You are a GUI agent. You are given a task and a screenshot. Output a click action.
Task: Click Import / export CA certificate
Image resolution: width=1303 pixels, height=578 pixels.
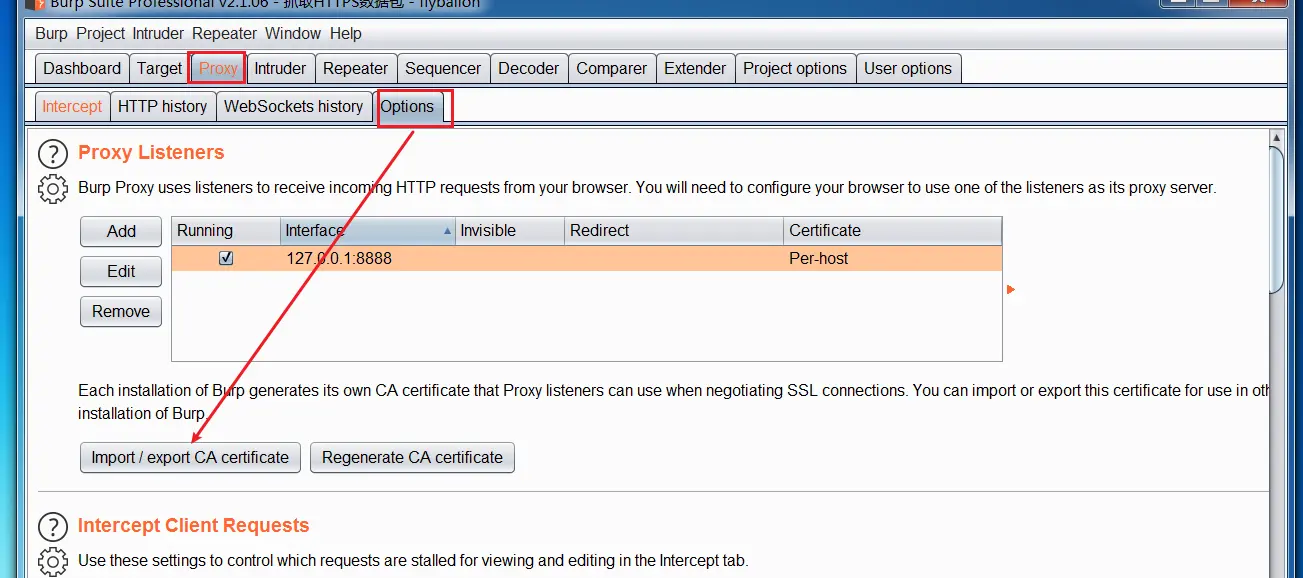pos(190,457)
